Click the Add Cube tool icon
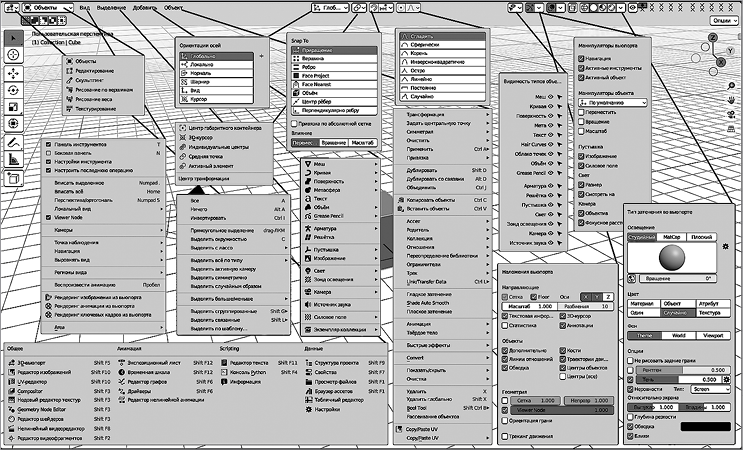Image resolution: width=743 pixels, height=450 pixels. click(12, 177)
